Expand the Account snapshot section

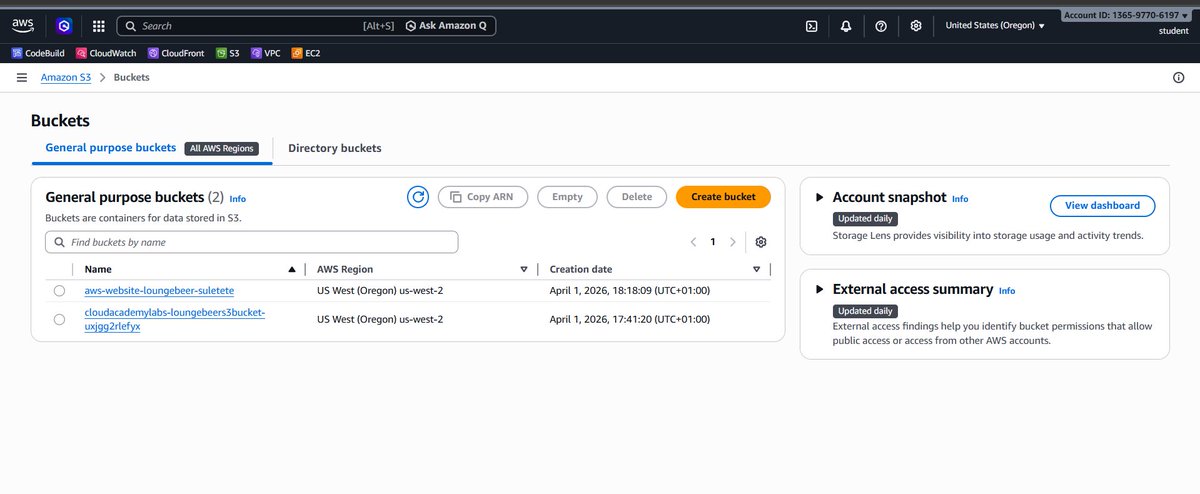[x=820, y=198]
